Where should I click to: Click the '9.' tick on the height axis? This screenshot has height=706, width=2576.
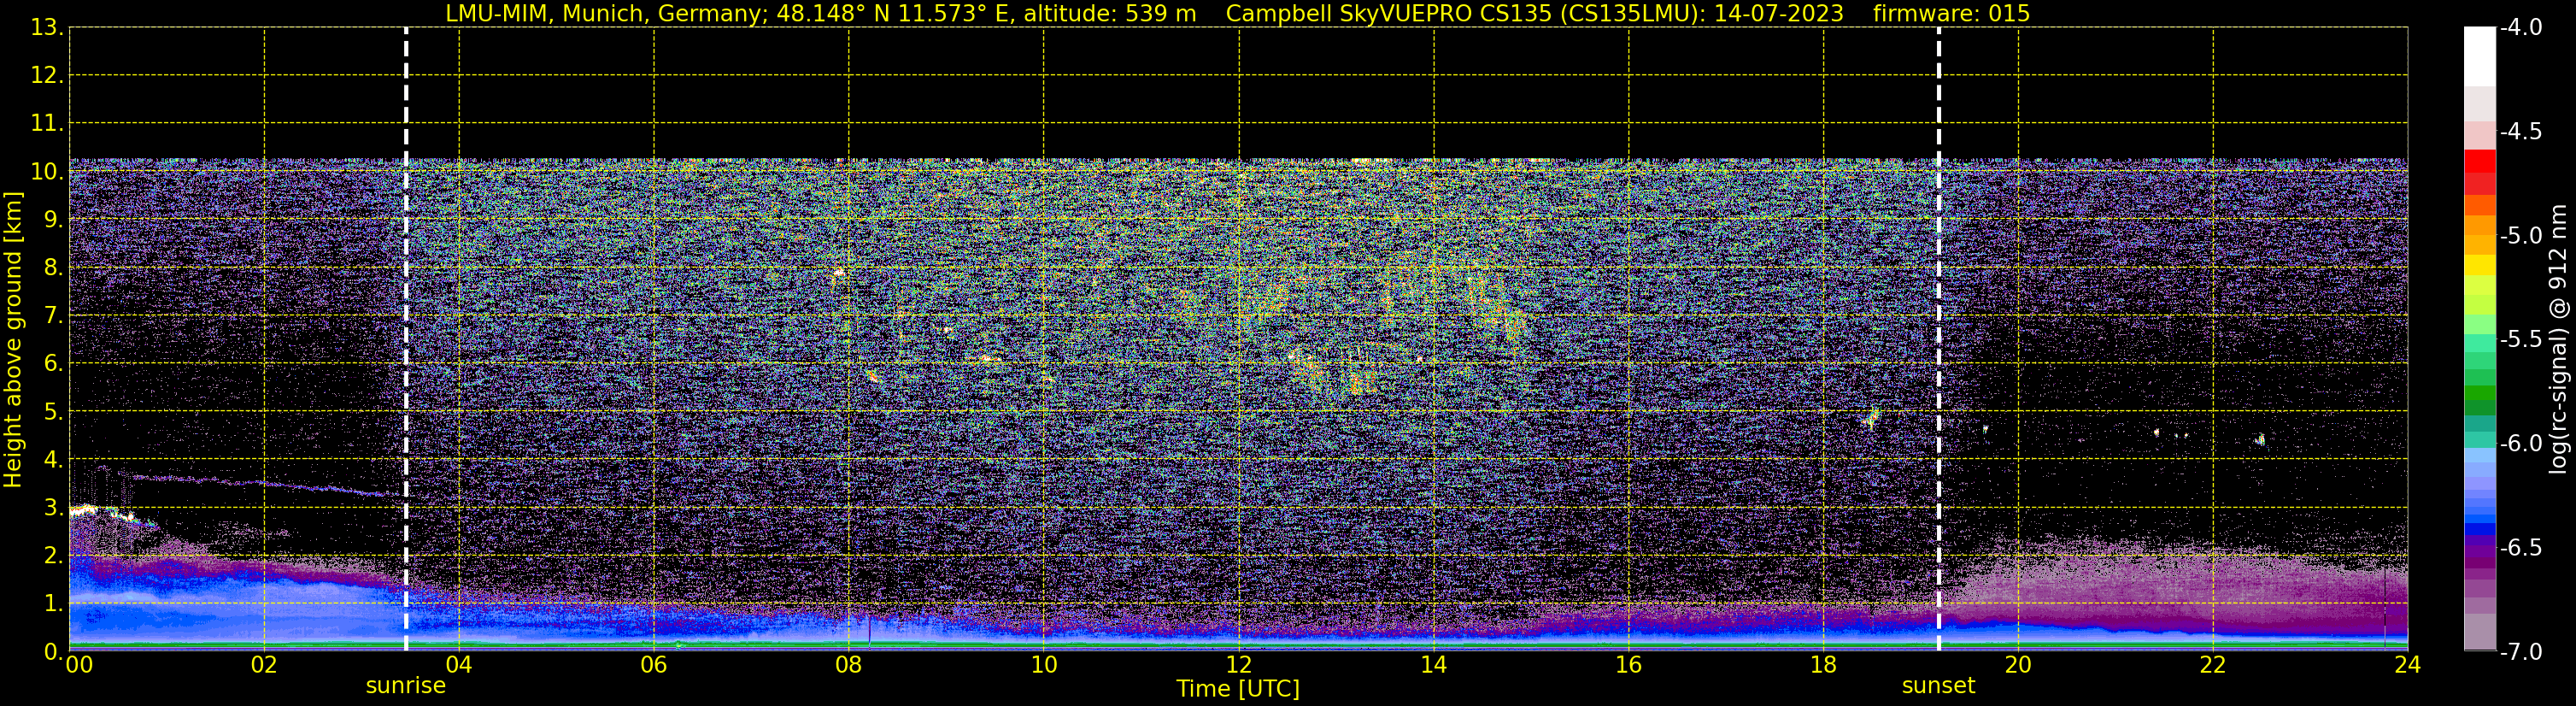tap(53, 220)
